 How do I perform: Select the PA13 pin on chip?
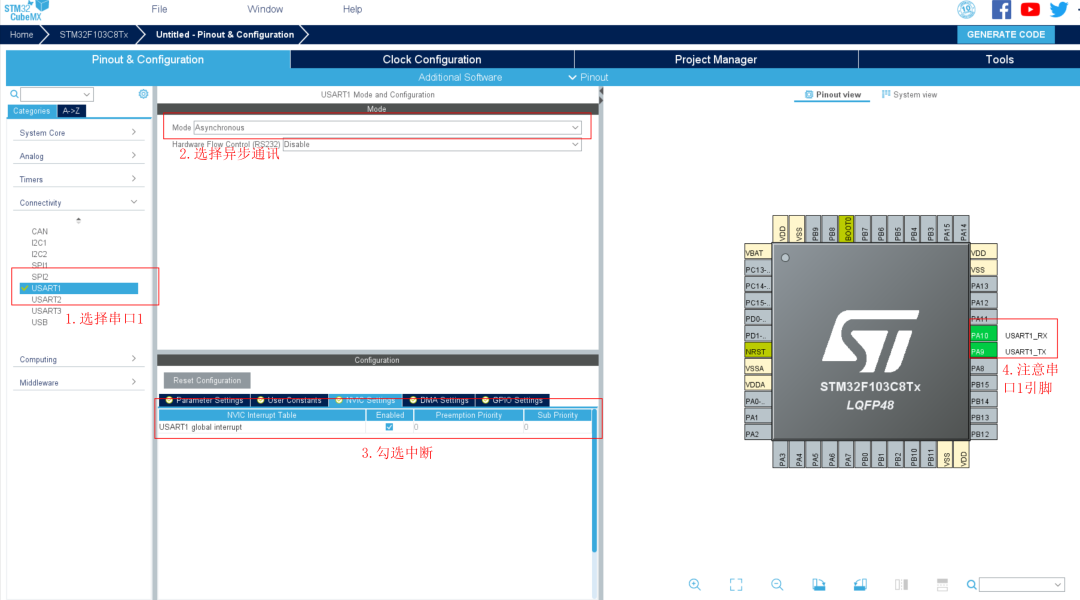[983, 286]
